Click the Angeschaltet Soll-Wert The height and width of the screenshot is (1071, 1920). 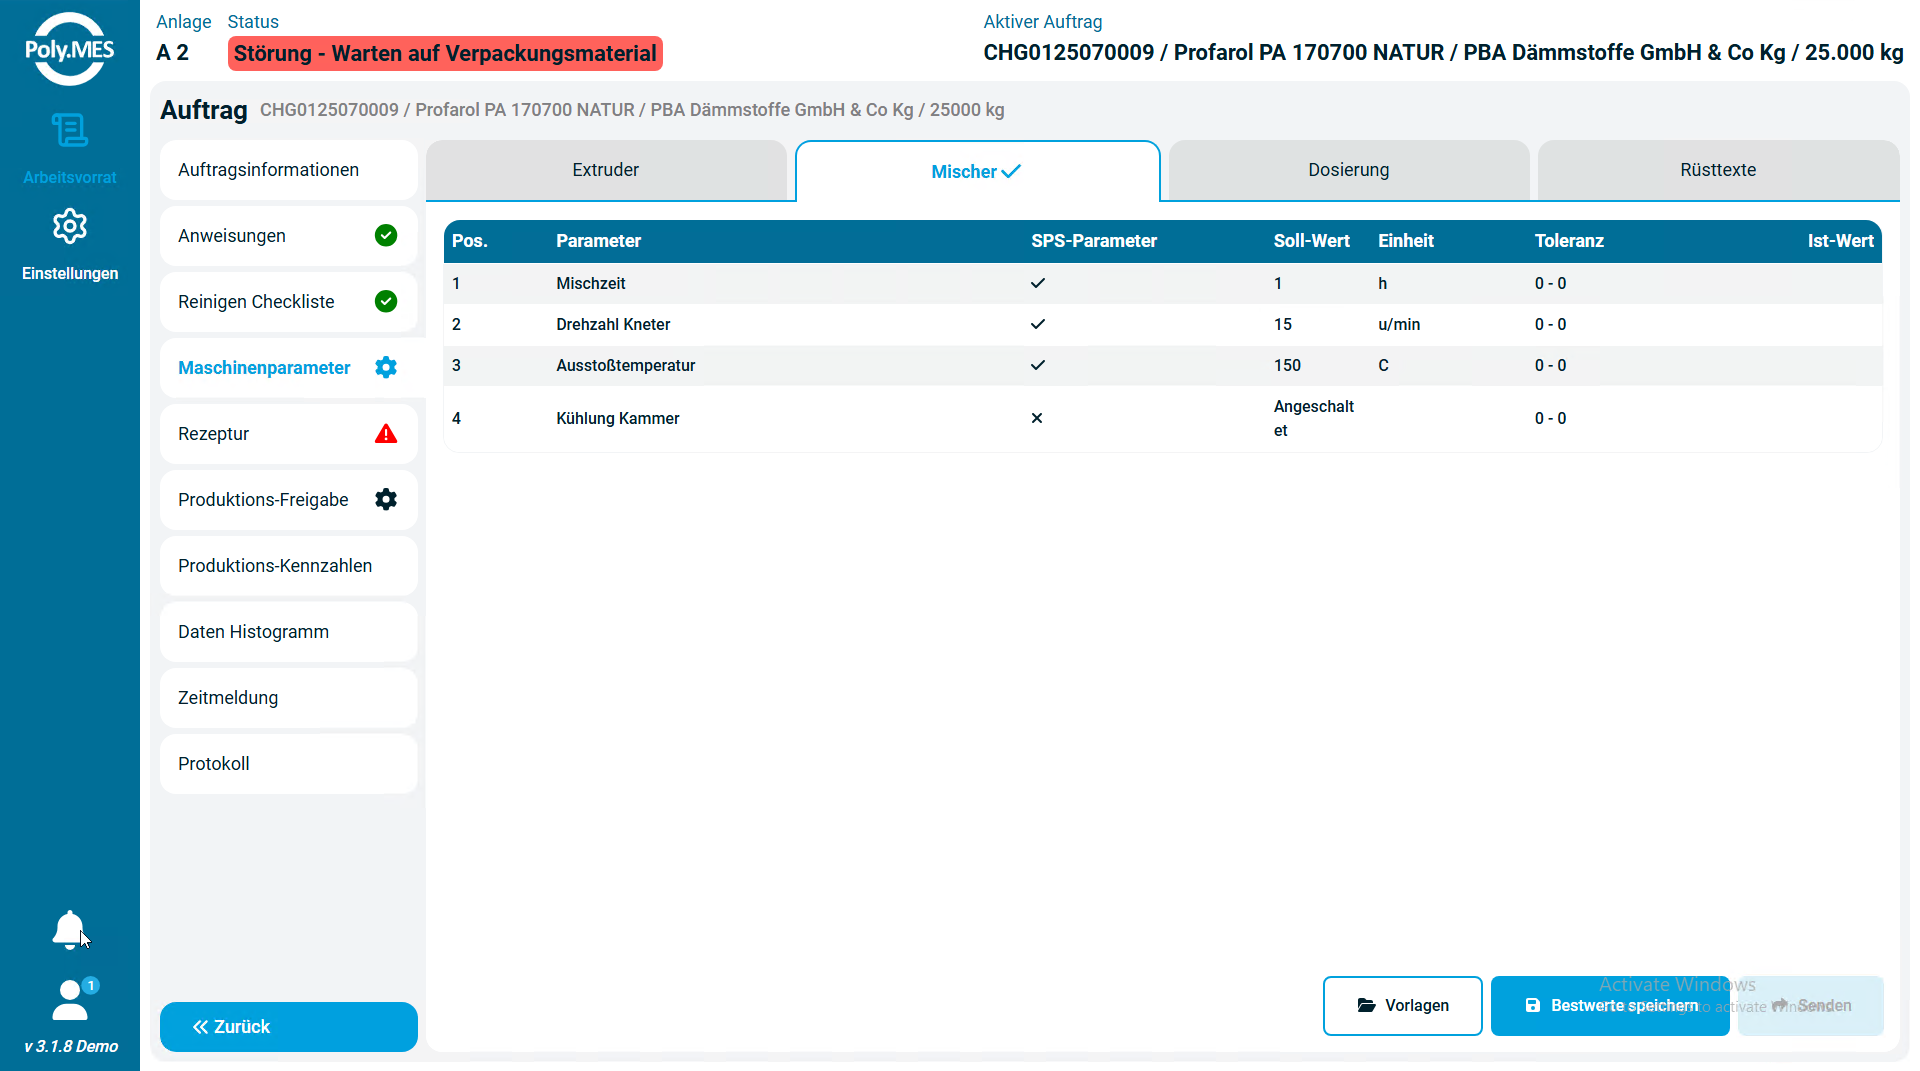(1314, 419)
